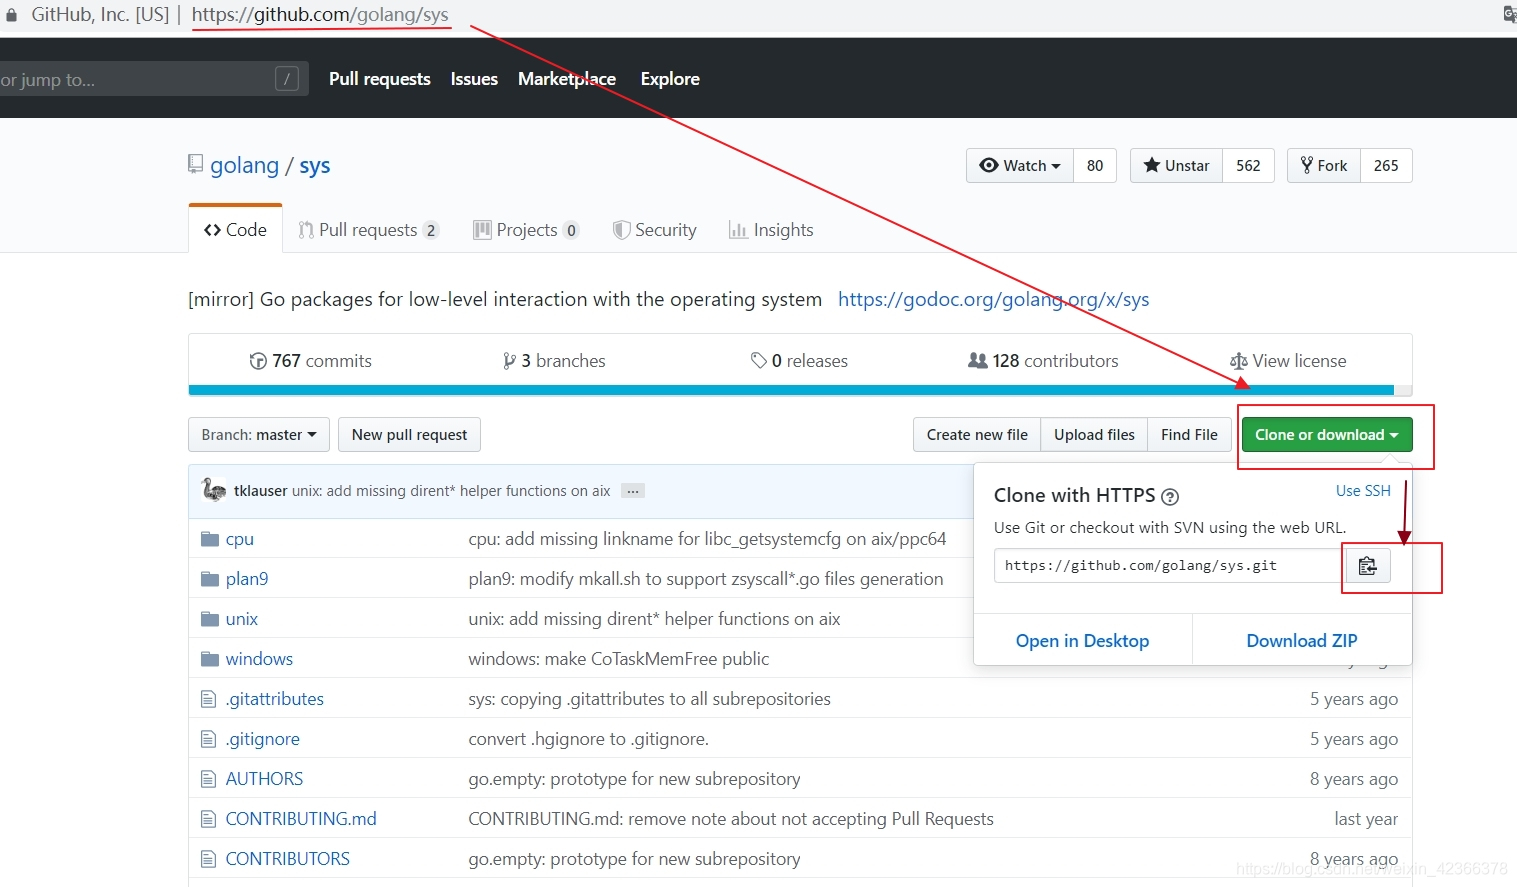Open the latest commit message link
This screenshot has height=887, width=1517.
coord(451,491)
